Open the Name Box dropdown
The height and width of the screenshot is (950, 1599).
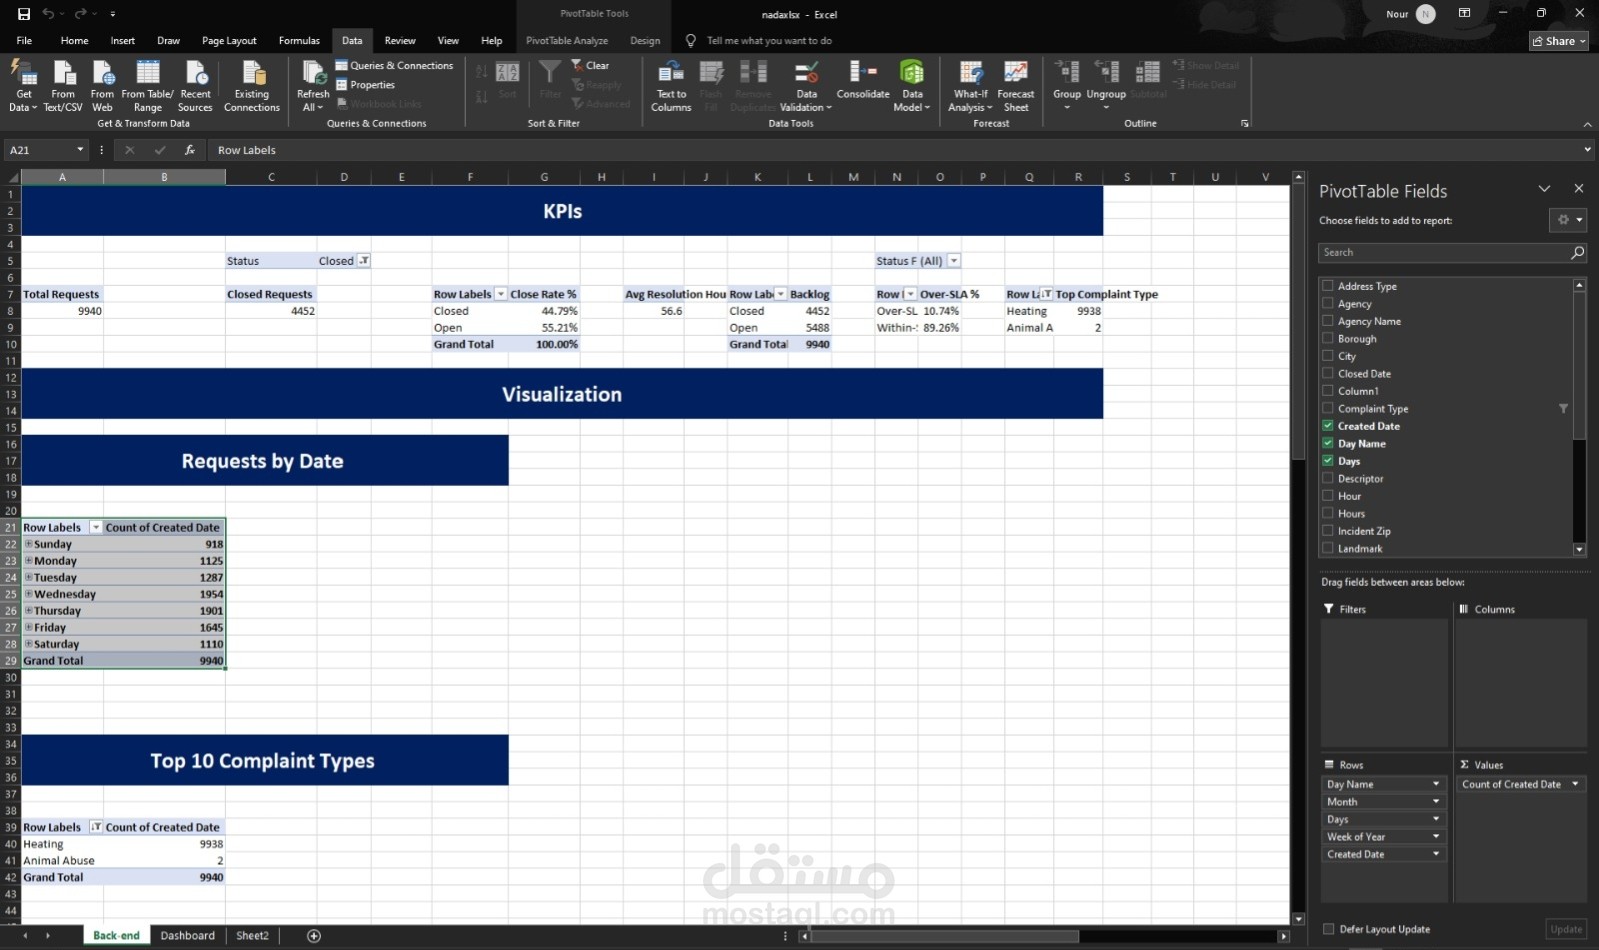pyautogui.click(x=80, y=150)
